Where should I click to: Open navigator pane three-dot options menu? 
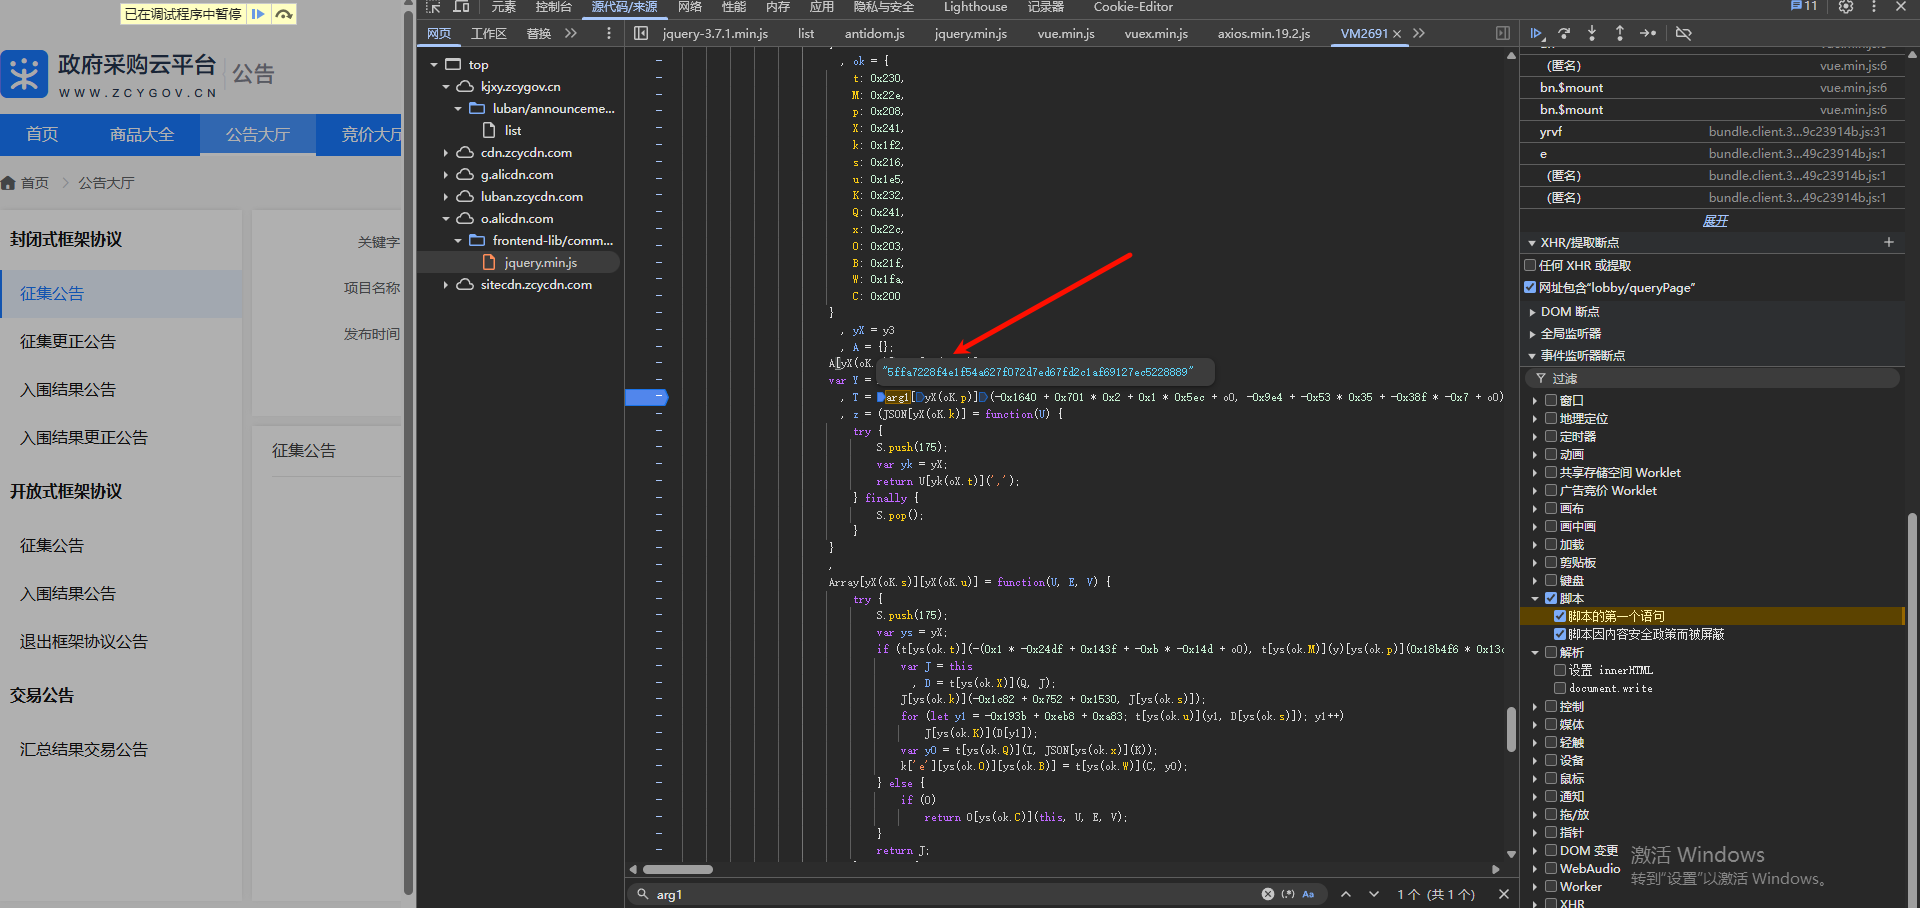click(x=609, y=33)
